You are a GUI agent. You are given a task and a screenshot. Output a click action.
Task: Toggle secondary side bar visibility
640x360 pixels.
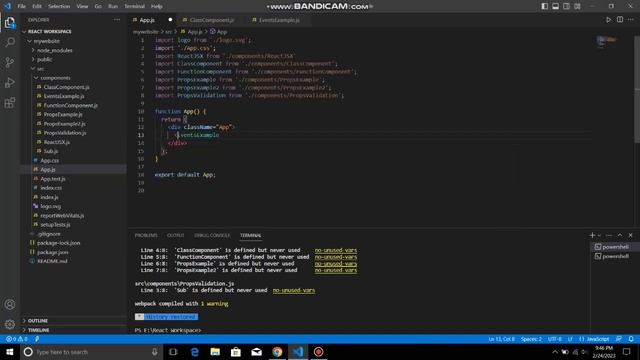(567, 6)
